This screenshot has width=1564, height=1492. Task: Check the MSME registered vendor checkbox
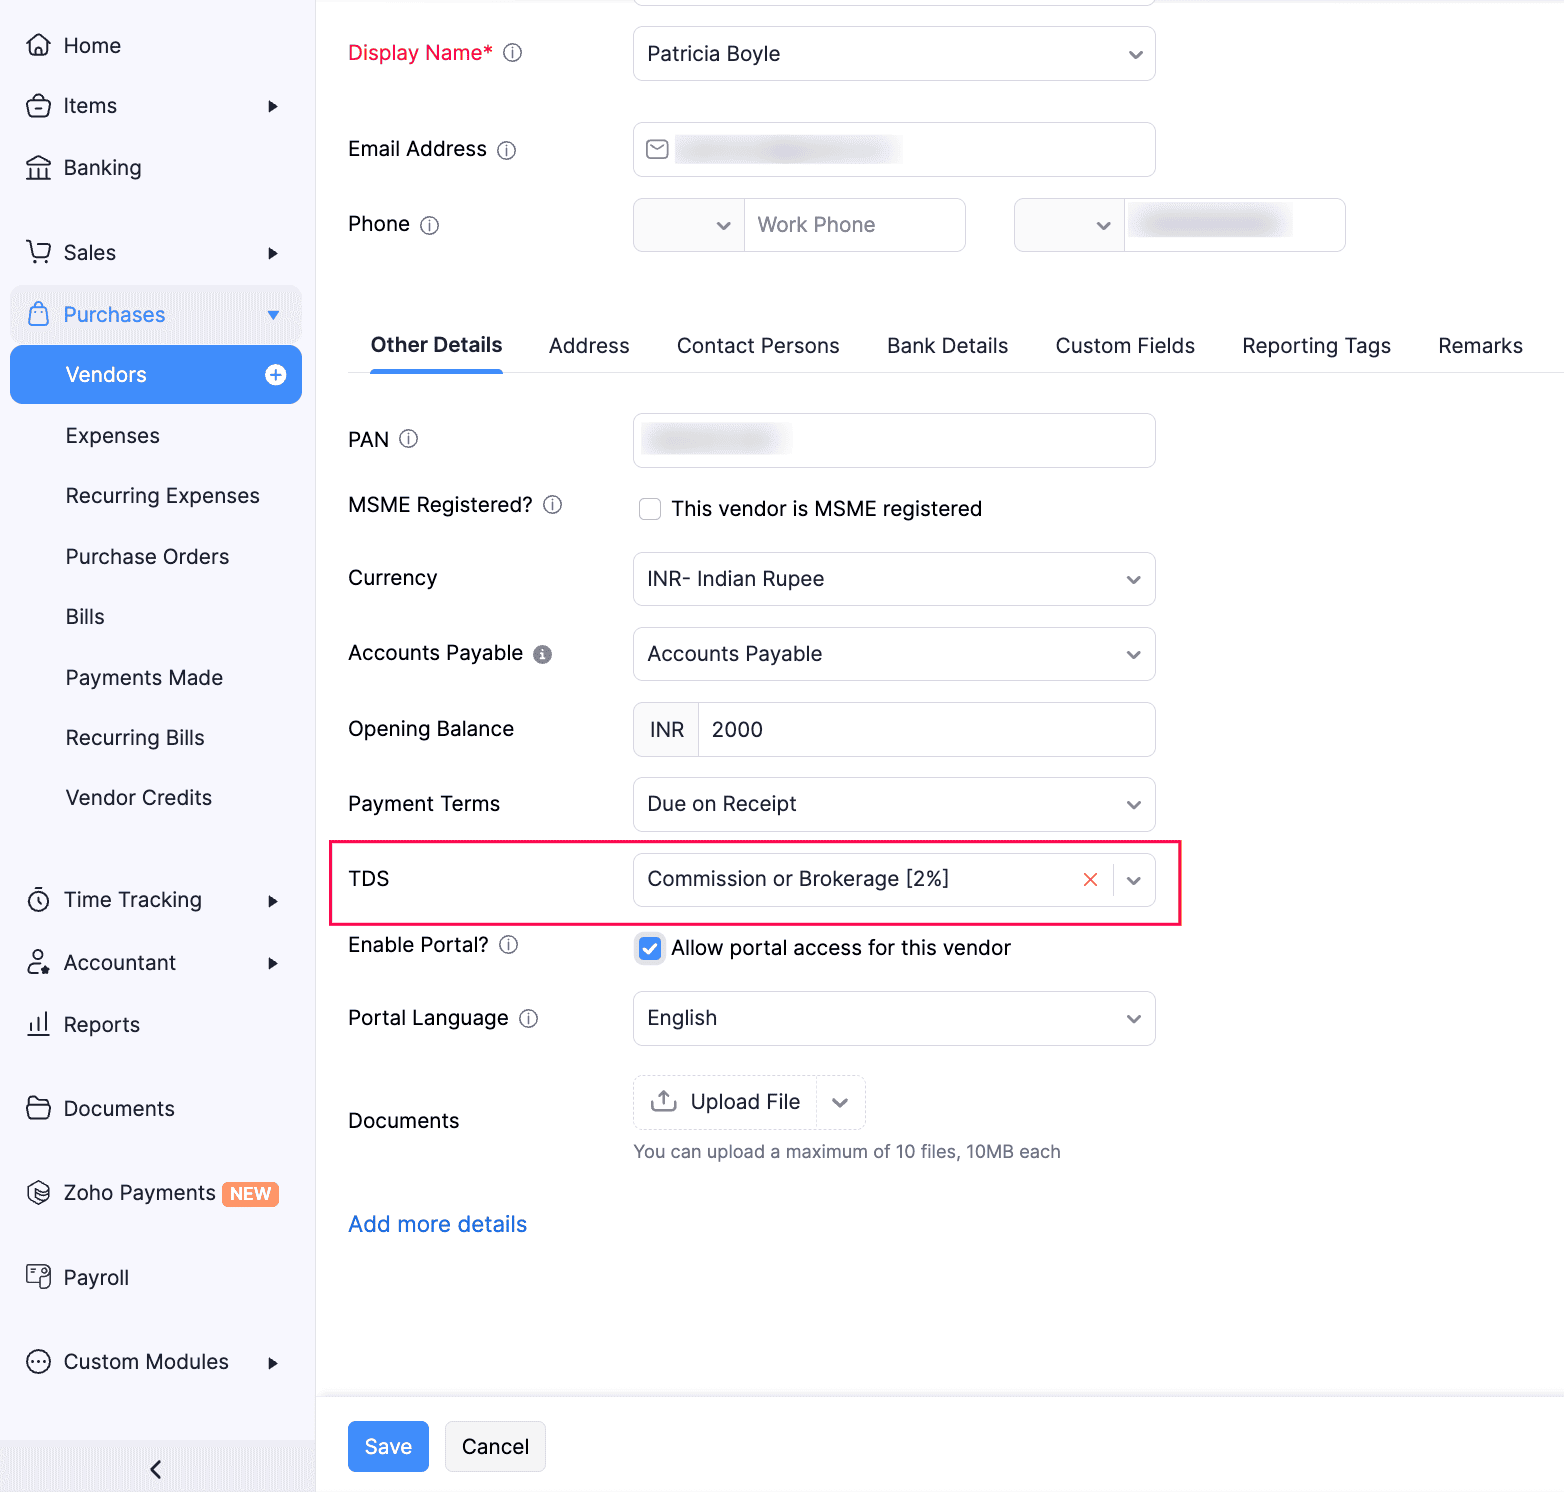(x=650, y=509)
